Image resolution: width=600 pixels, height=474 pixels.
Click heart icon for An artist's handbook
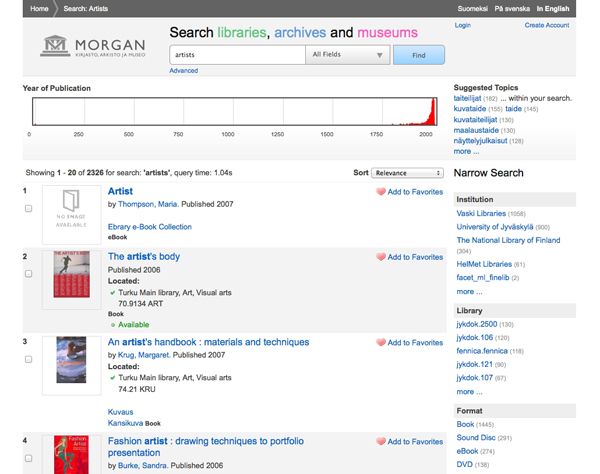[x=381, y=342]
